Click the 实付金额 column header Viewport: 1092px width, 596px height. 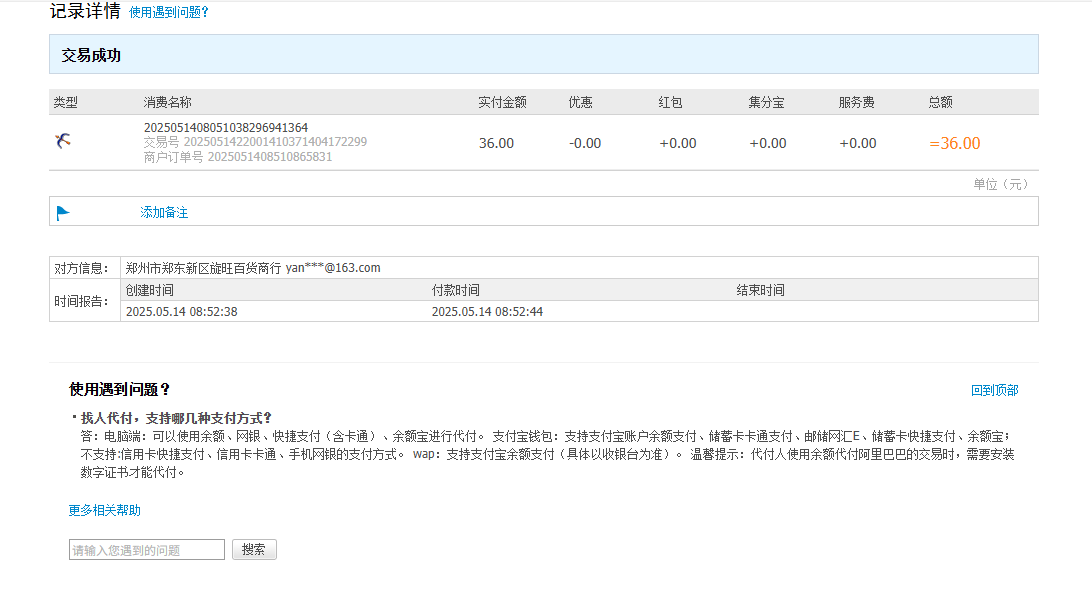(x=502, y=102)
